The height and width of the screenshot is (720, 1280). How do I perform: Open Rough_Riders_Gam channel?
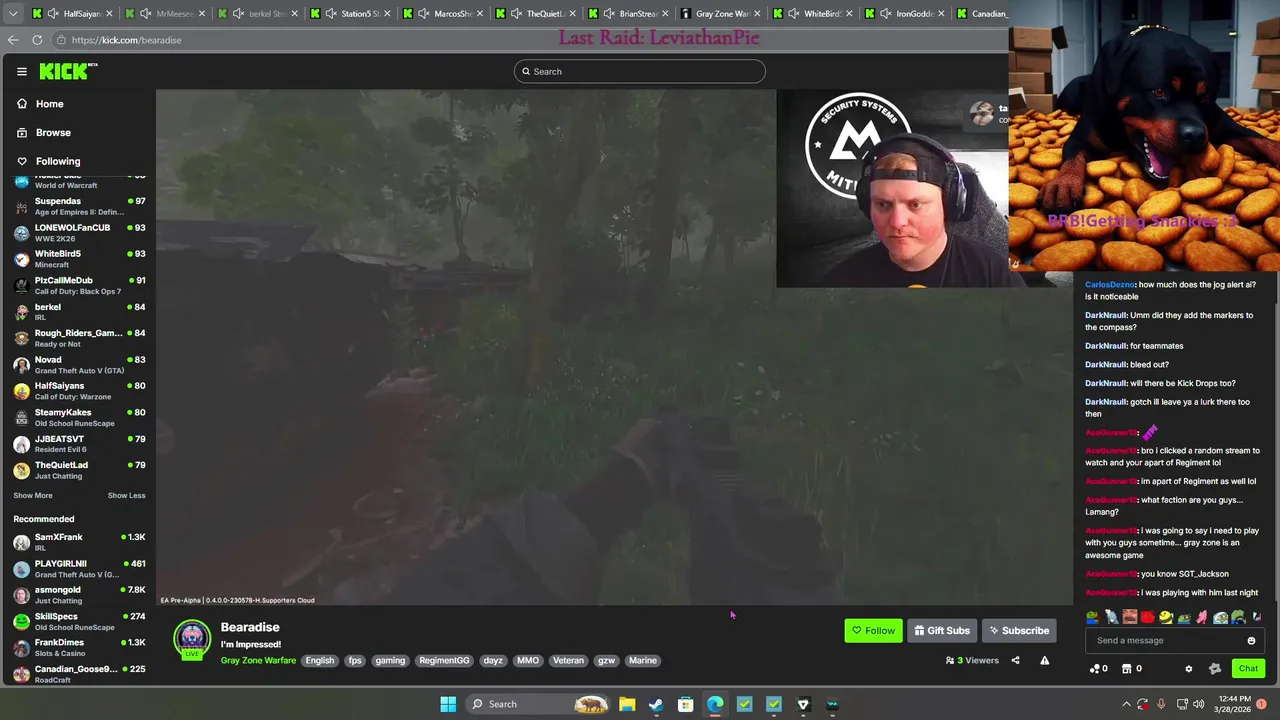[79, 338]
